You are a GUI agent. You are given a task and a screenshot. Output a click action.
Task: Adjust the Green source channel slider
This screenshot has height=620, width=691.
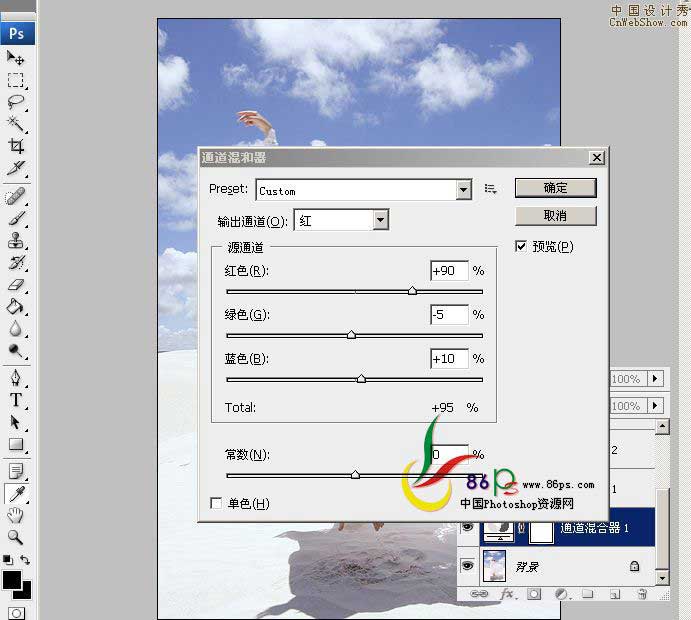(351, 334)
